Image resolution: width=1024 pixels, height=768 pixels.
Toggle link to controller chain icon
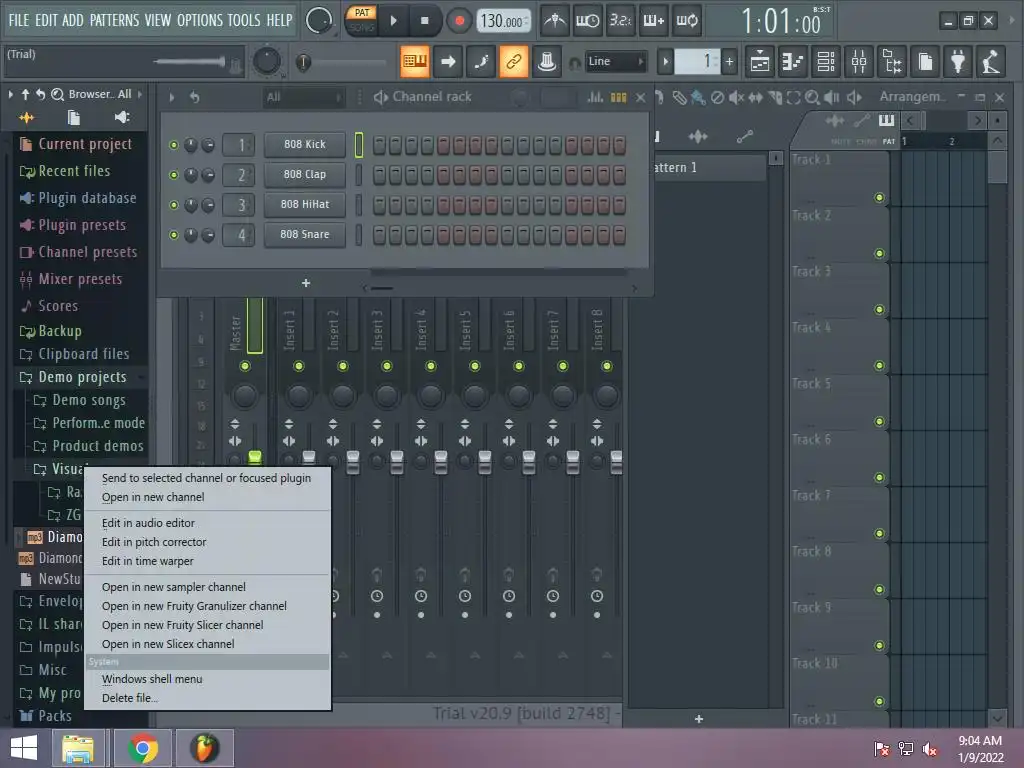514,61
